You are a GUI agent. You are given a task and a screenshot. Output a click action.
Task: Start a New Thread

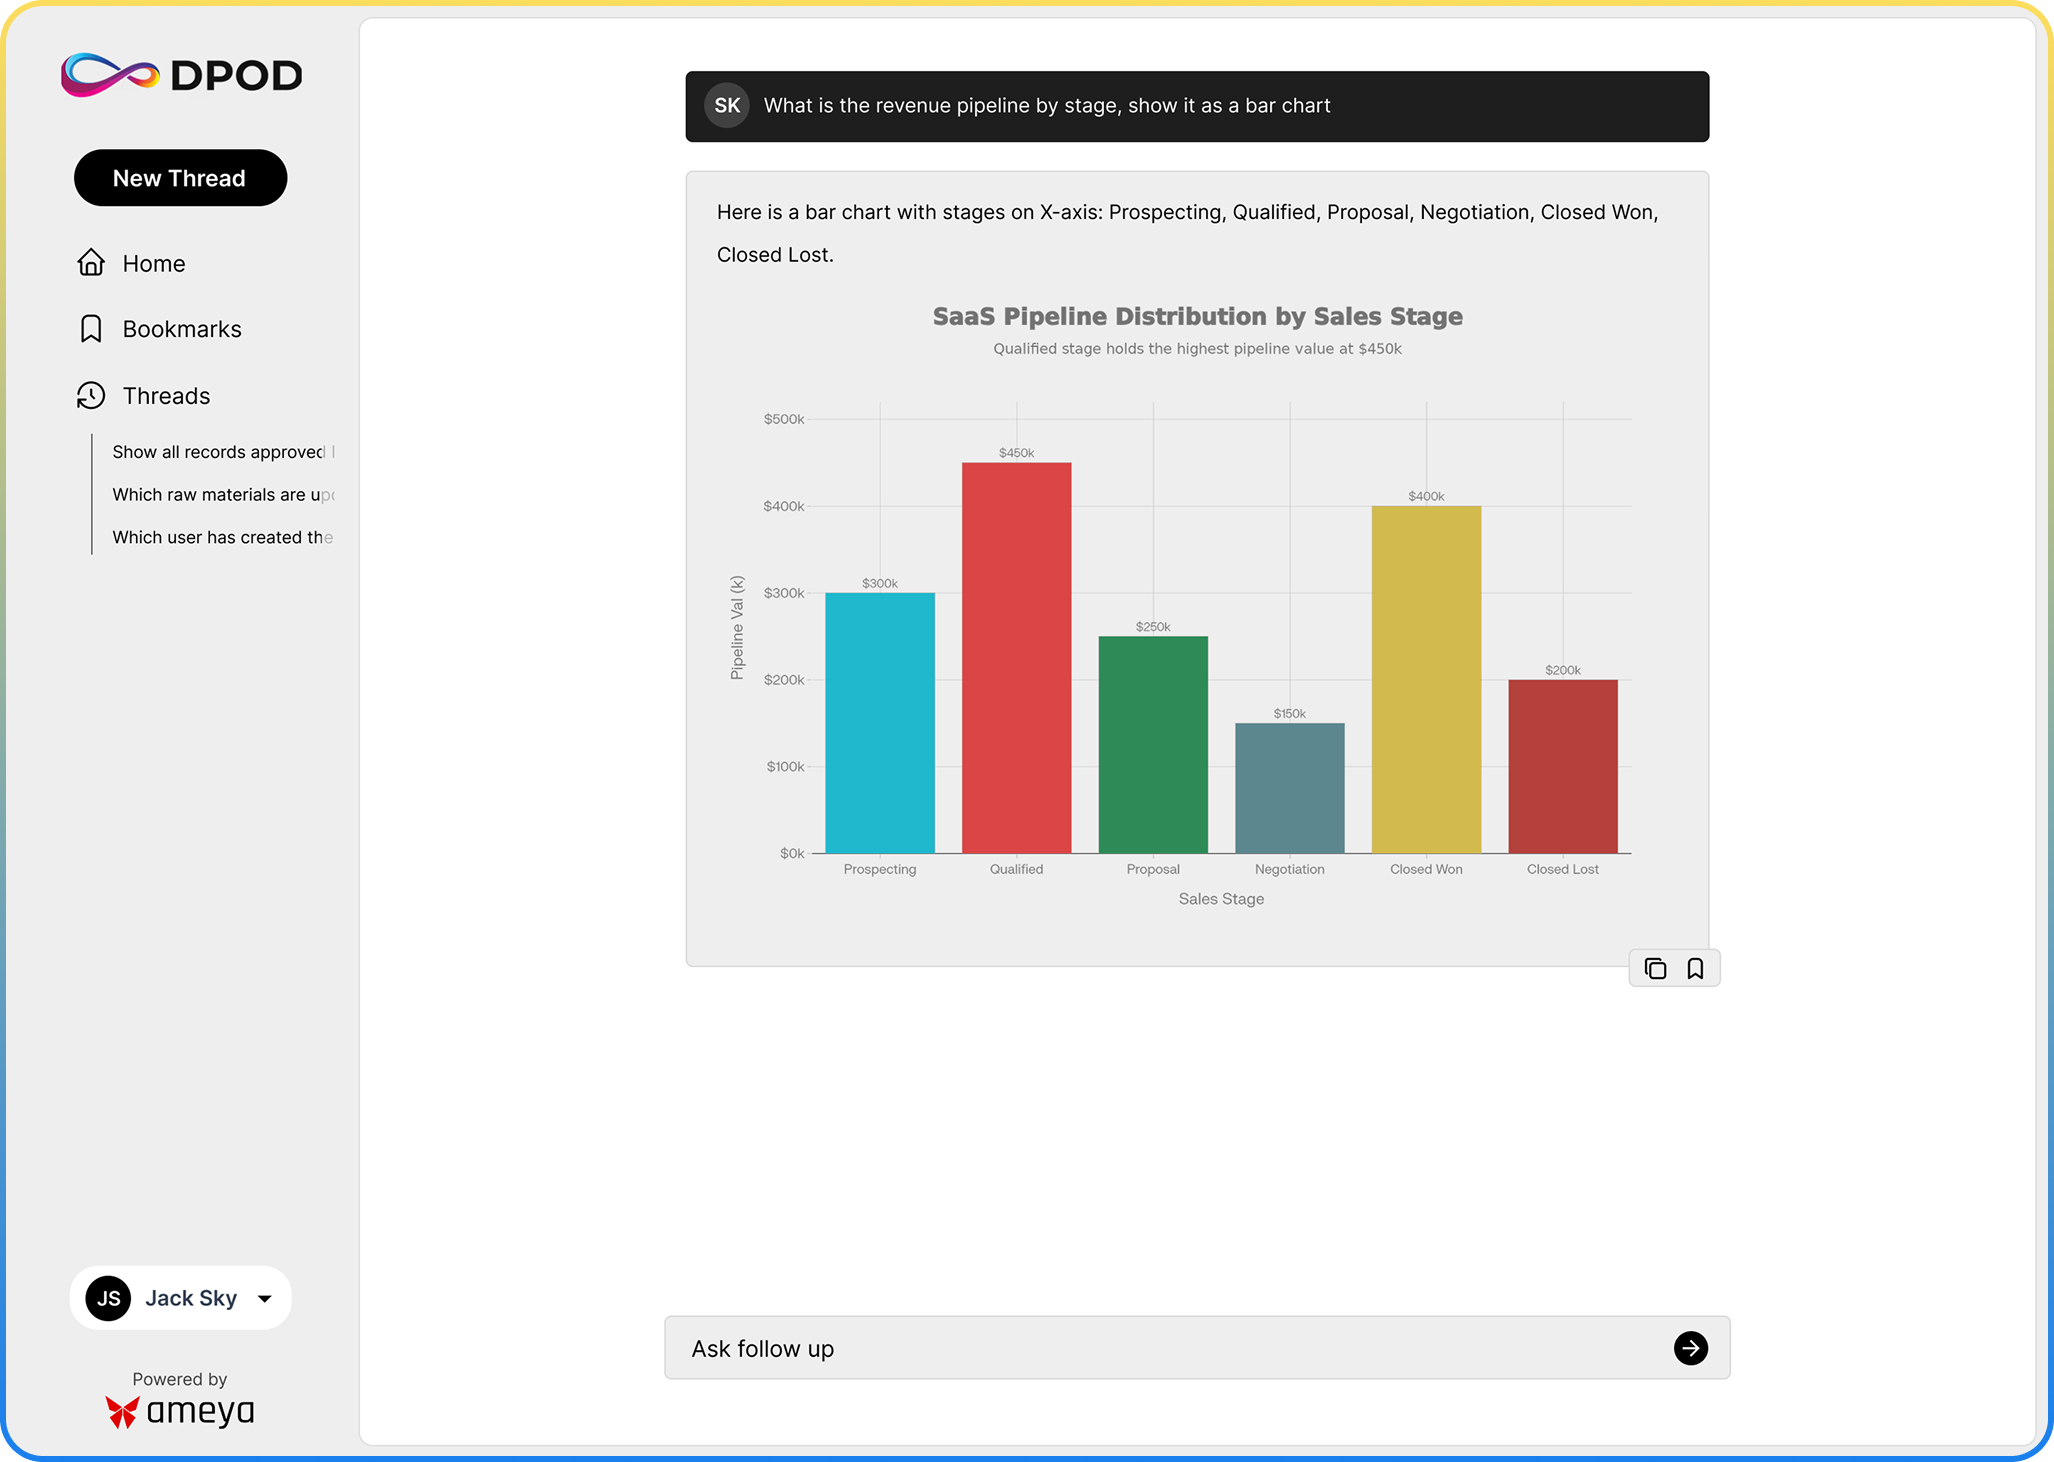180,178
